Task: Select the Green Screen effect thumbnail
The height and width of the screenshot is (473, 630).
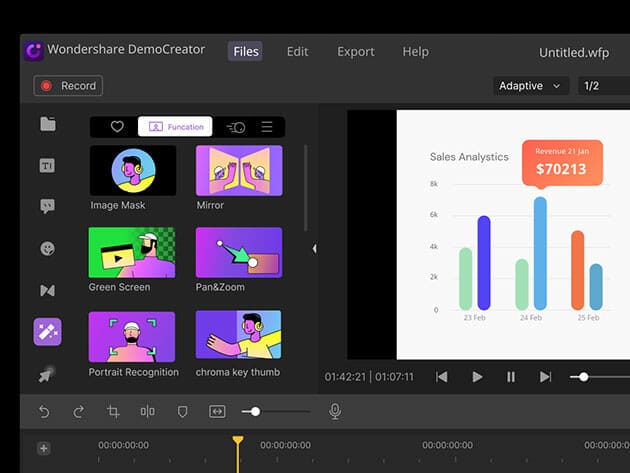Action: 132,252
